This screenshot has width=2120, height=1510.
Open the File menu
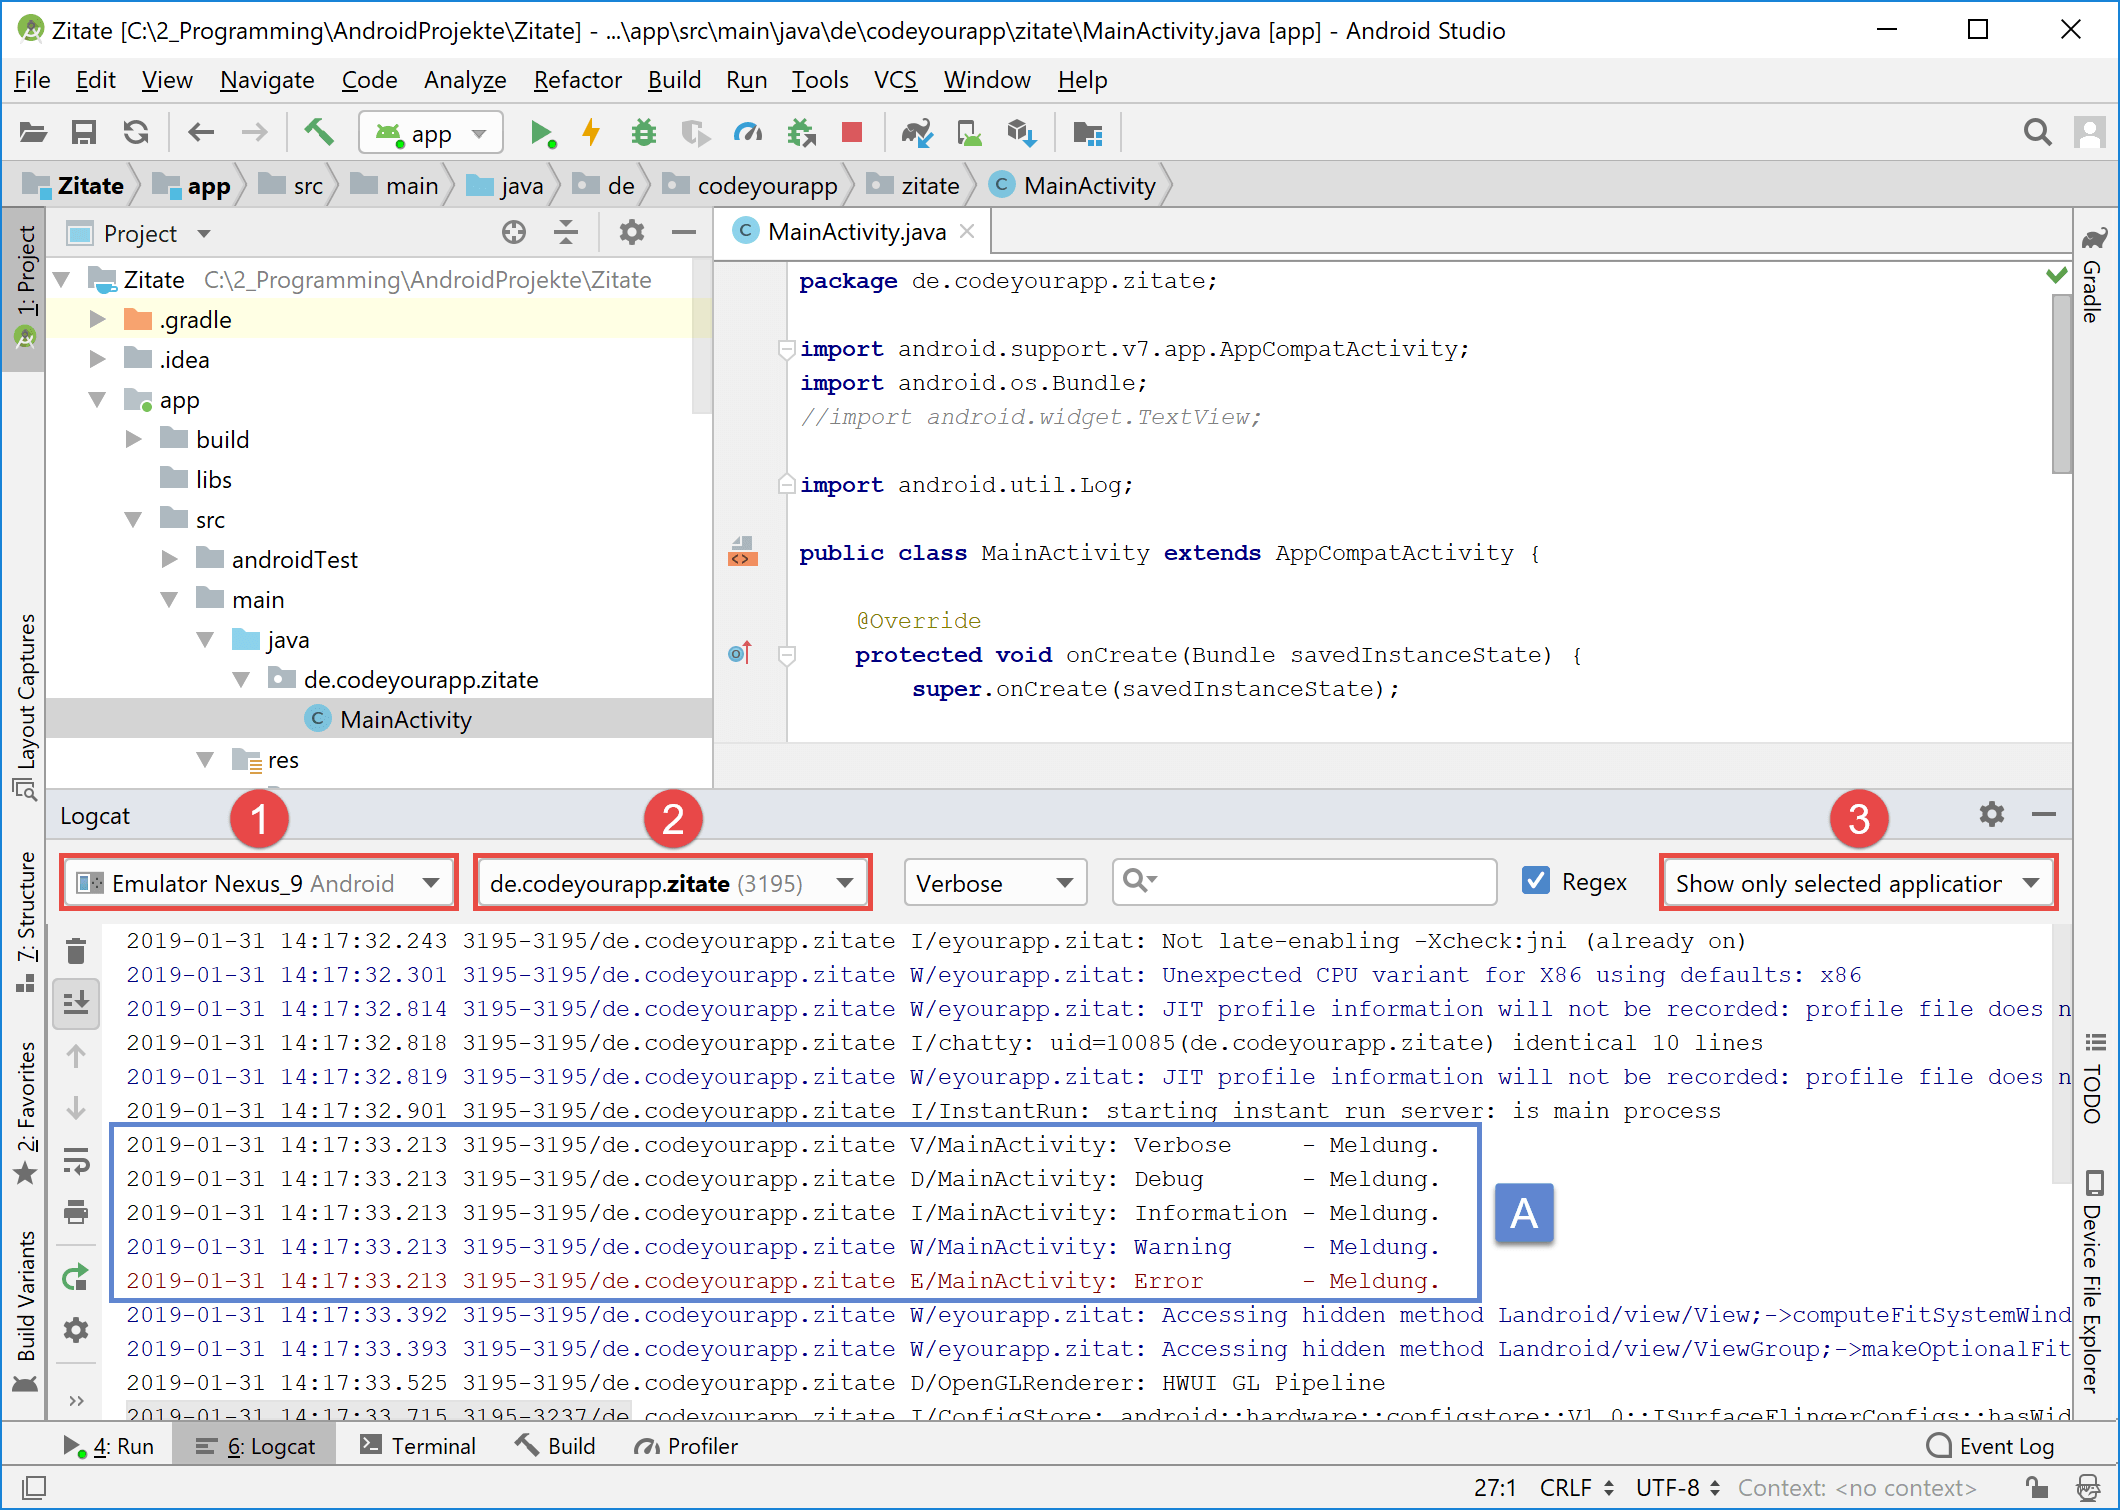tap(32, 80)
